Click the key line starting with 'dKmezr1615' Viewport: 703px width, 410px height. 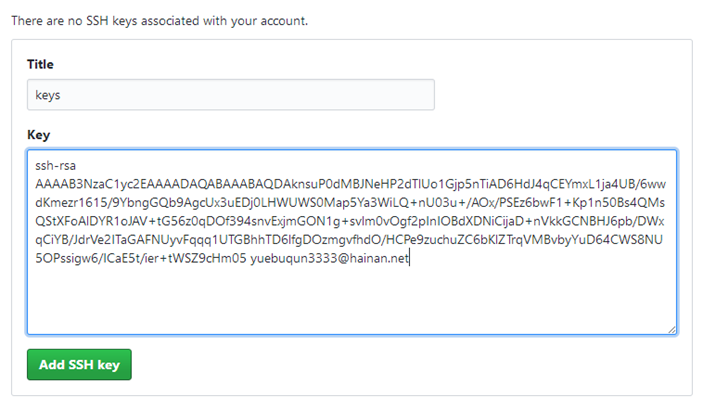(350, 203)
